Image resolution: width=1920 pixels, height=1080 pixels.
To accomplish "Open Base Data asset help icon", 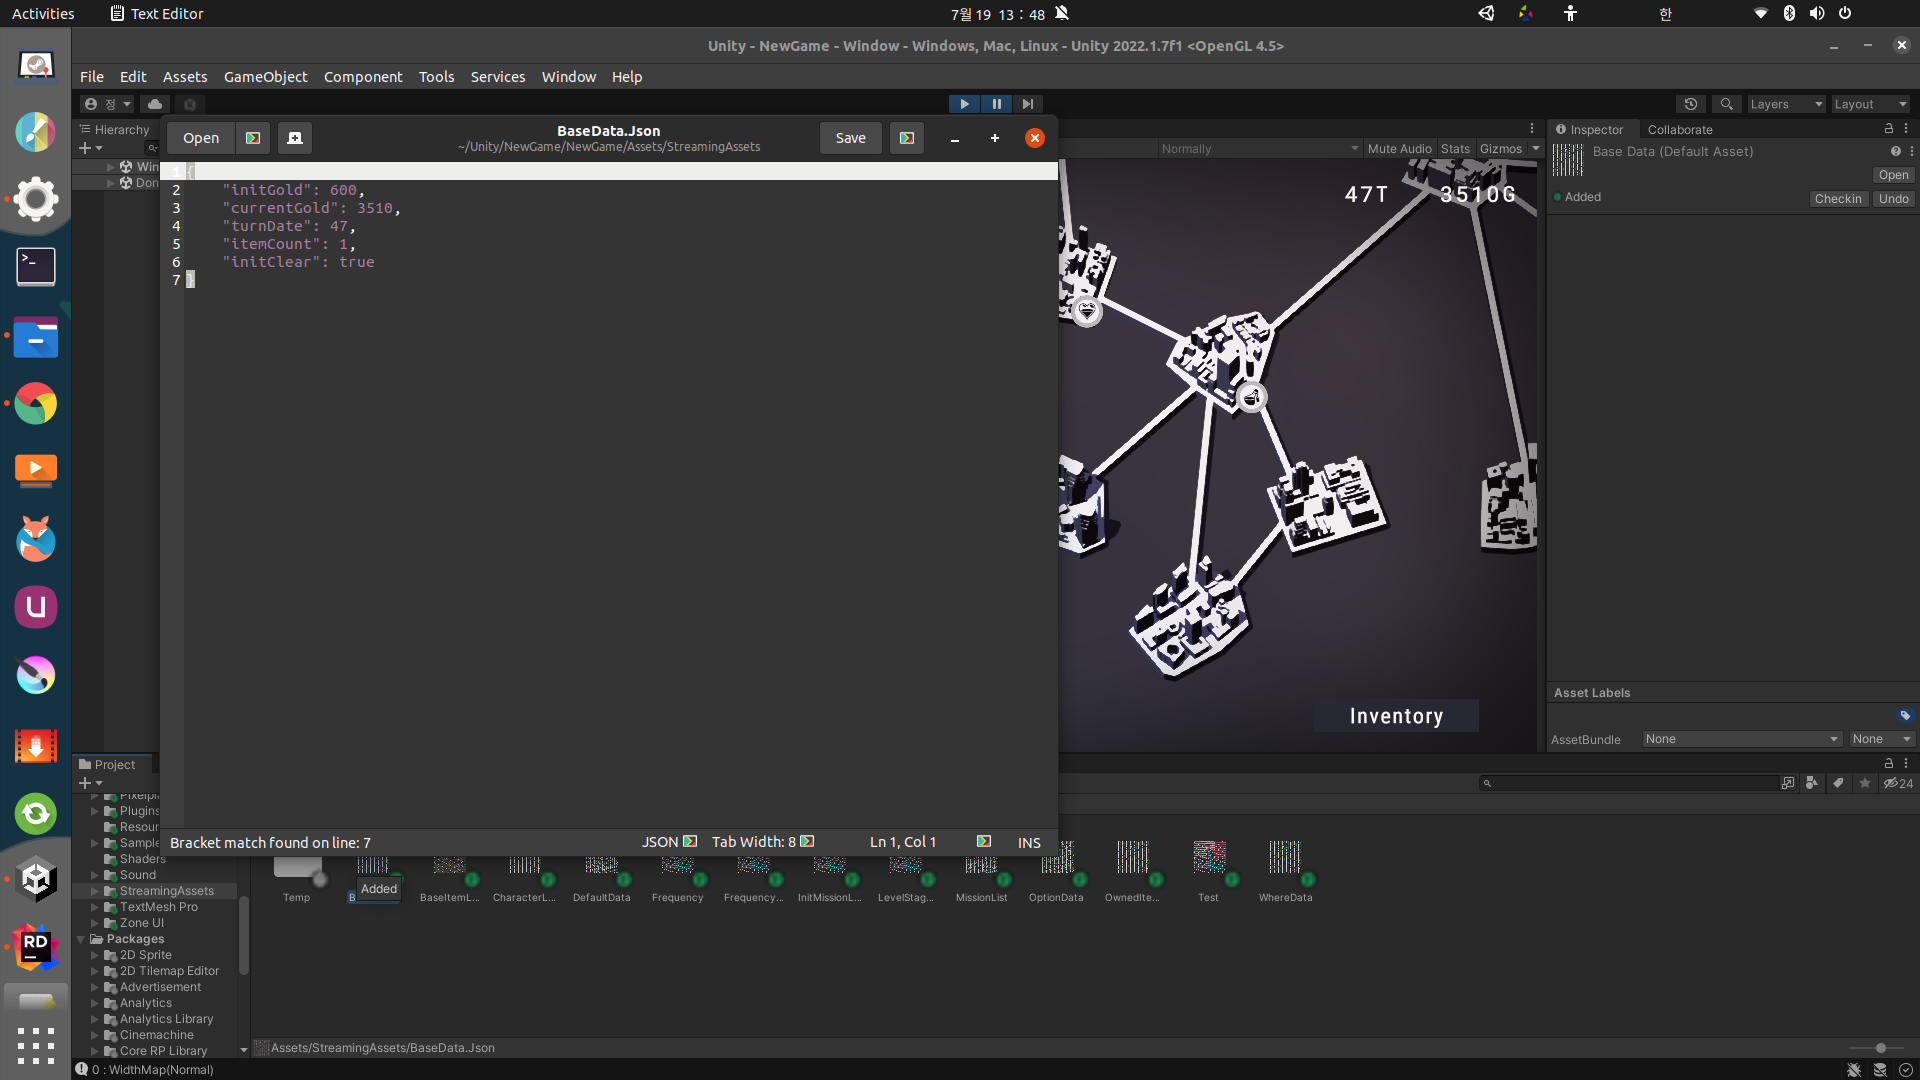I will pyautogui.click(x=1895, y=151).
